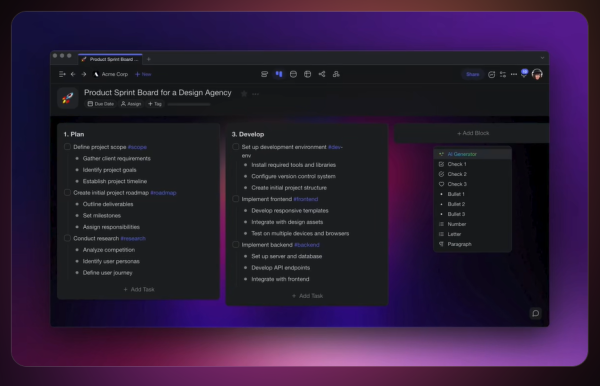
Task: Open the title's three-dot options
Action: coord(255,94)
